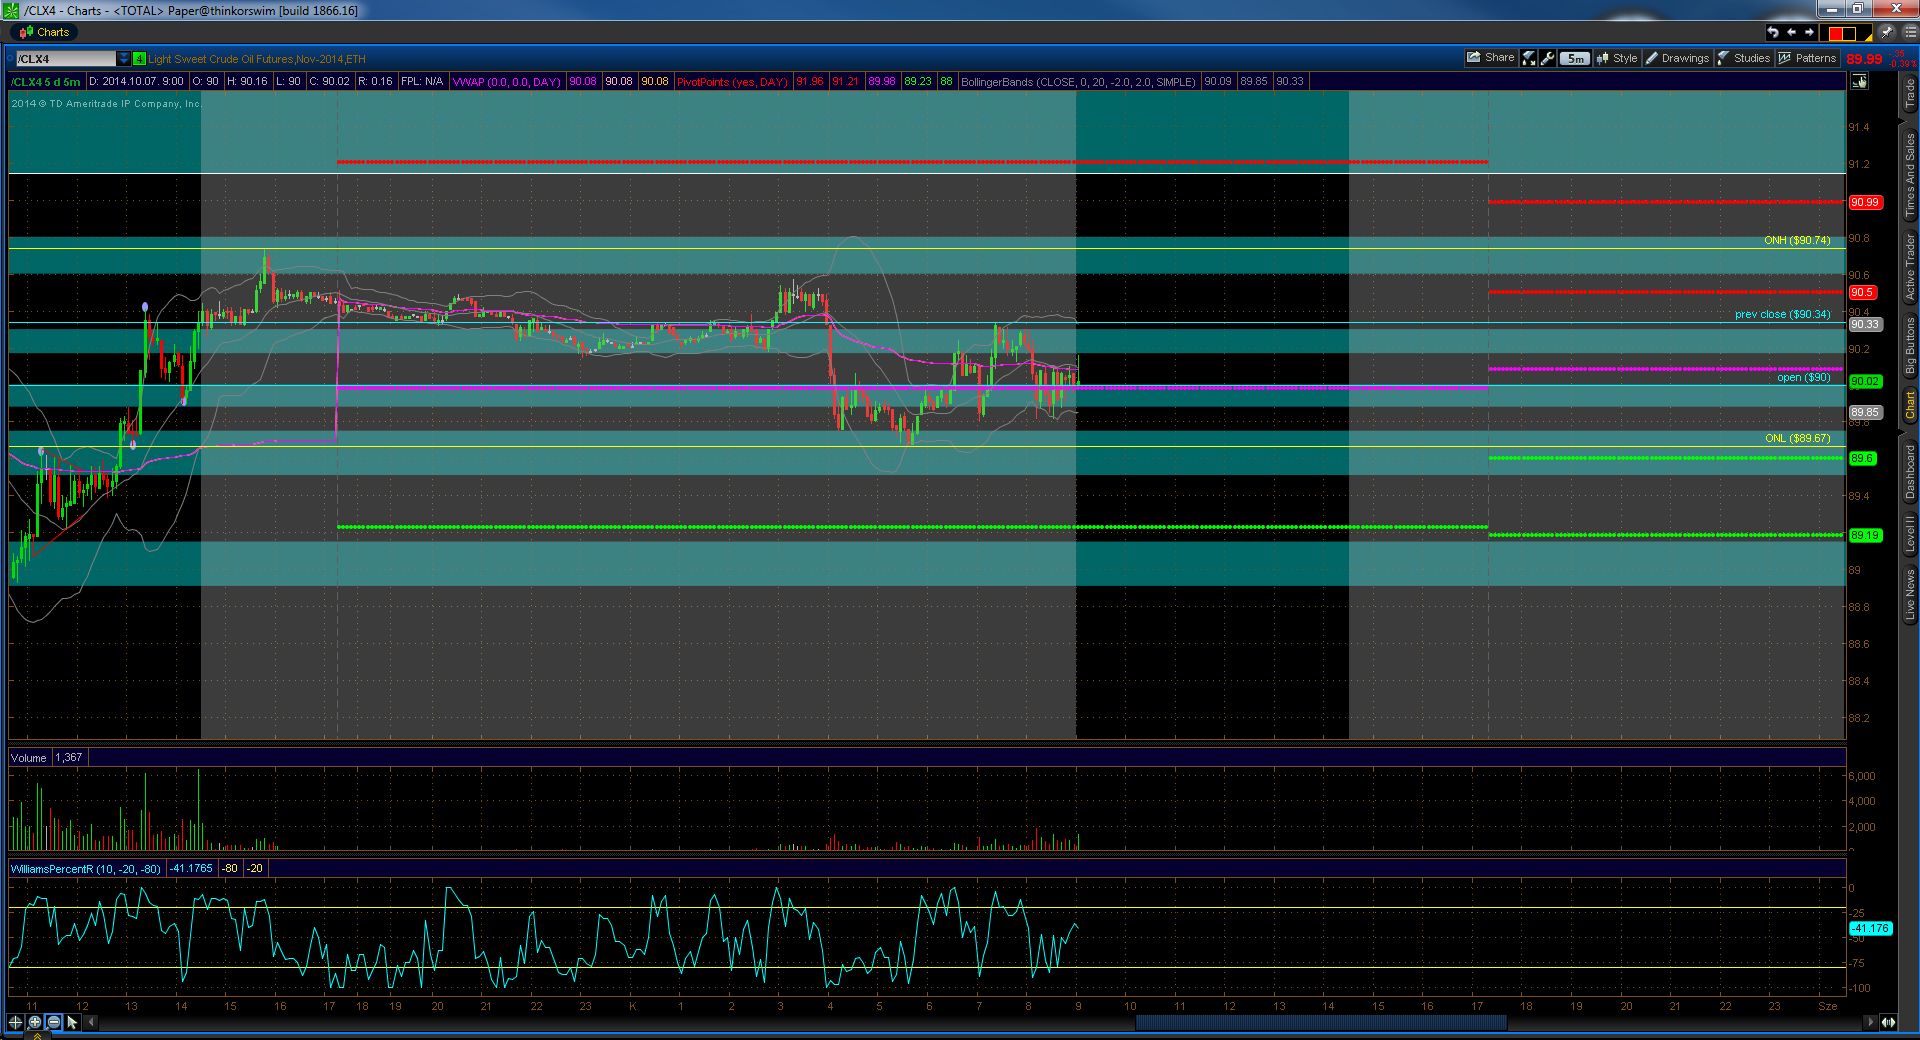Open the Dashboard side tab

[1909, 471]
